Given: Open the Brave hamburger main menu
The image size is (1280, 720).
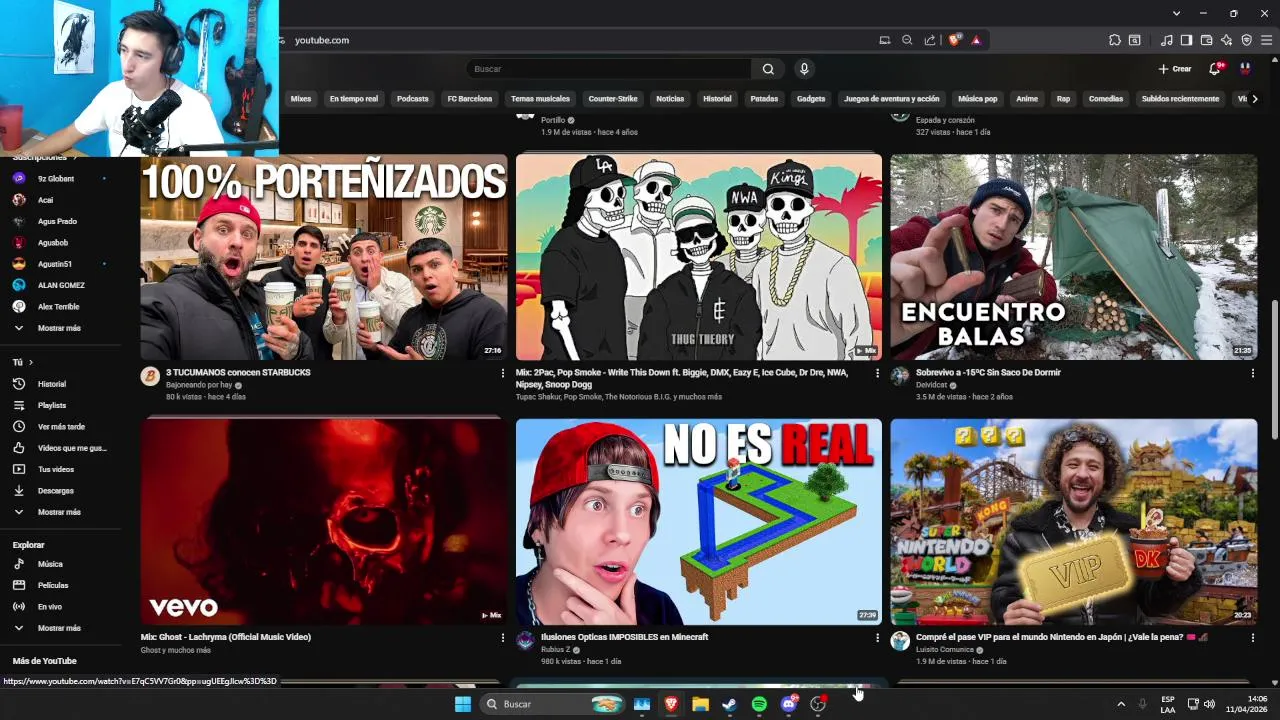Looking at the screenshot, I should 1266,40.
